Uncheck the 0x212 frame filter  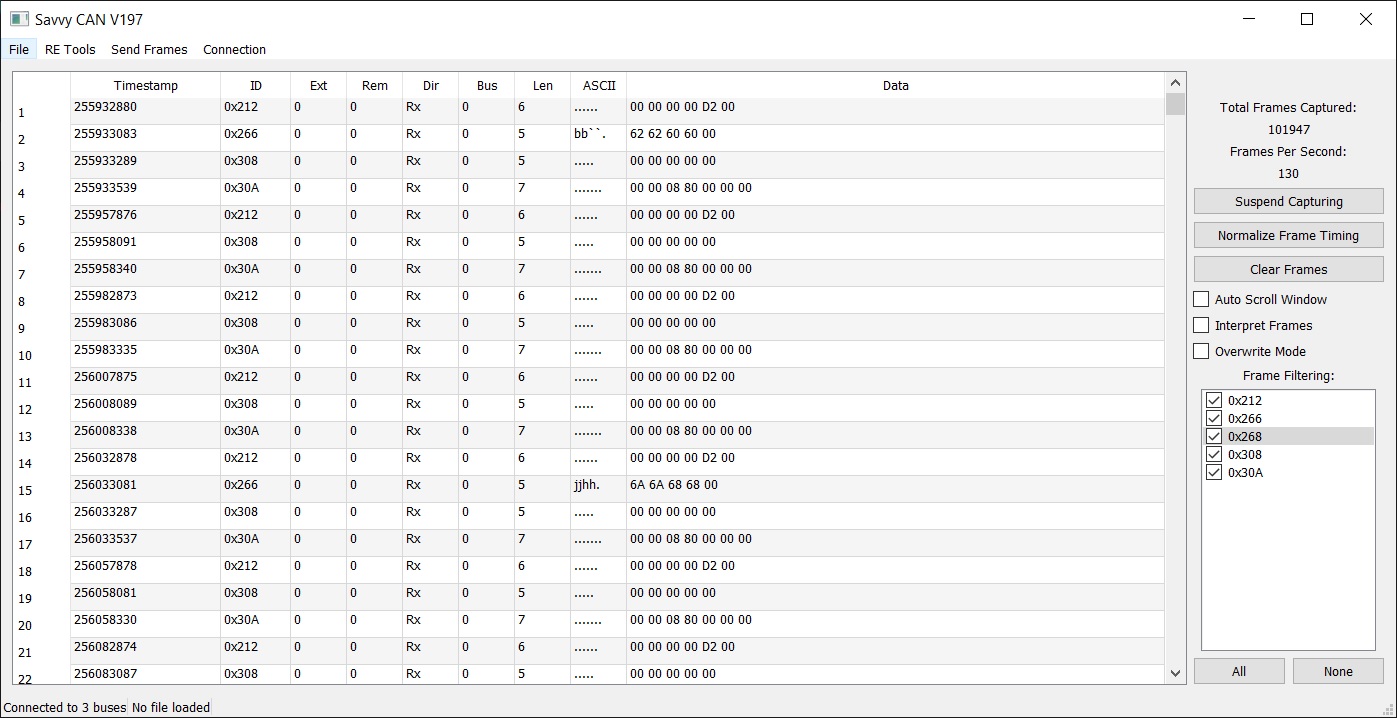tap(1214, 400)
